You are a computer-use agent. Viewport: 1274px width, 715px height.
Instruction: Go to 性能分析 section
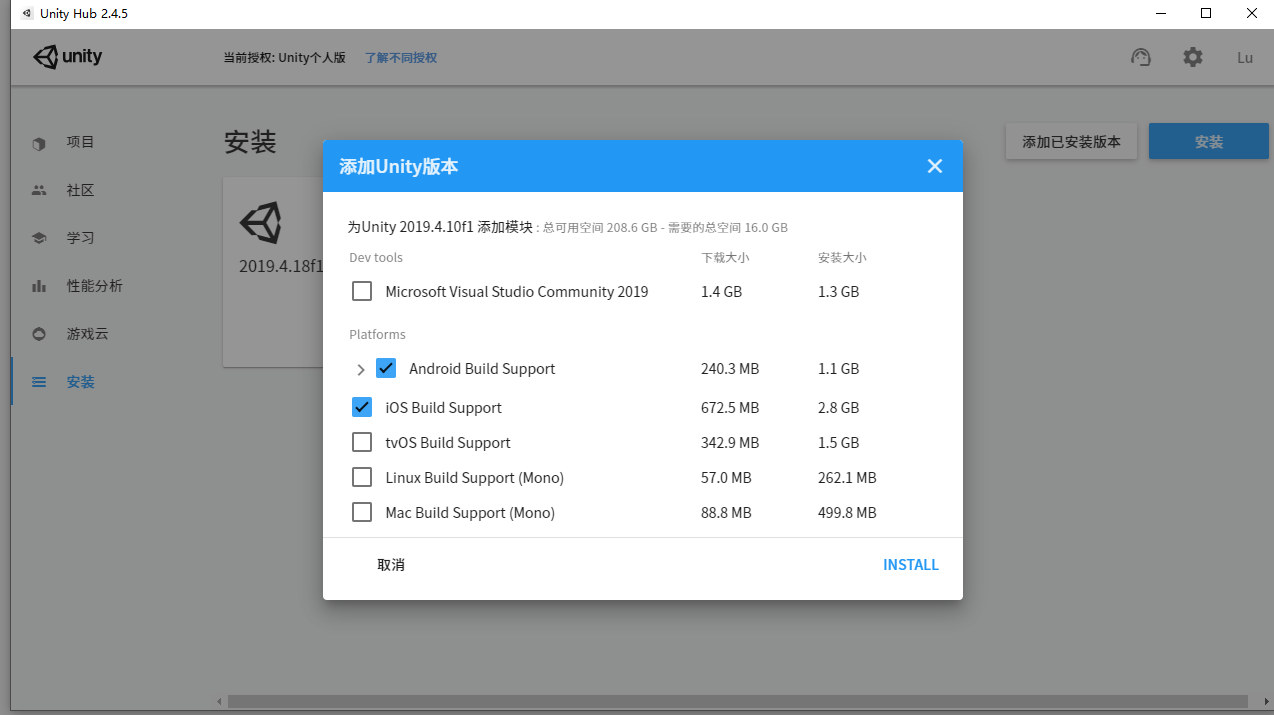(95, 286)
